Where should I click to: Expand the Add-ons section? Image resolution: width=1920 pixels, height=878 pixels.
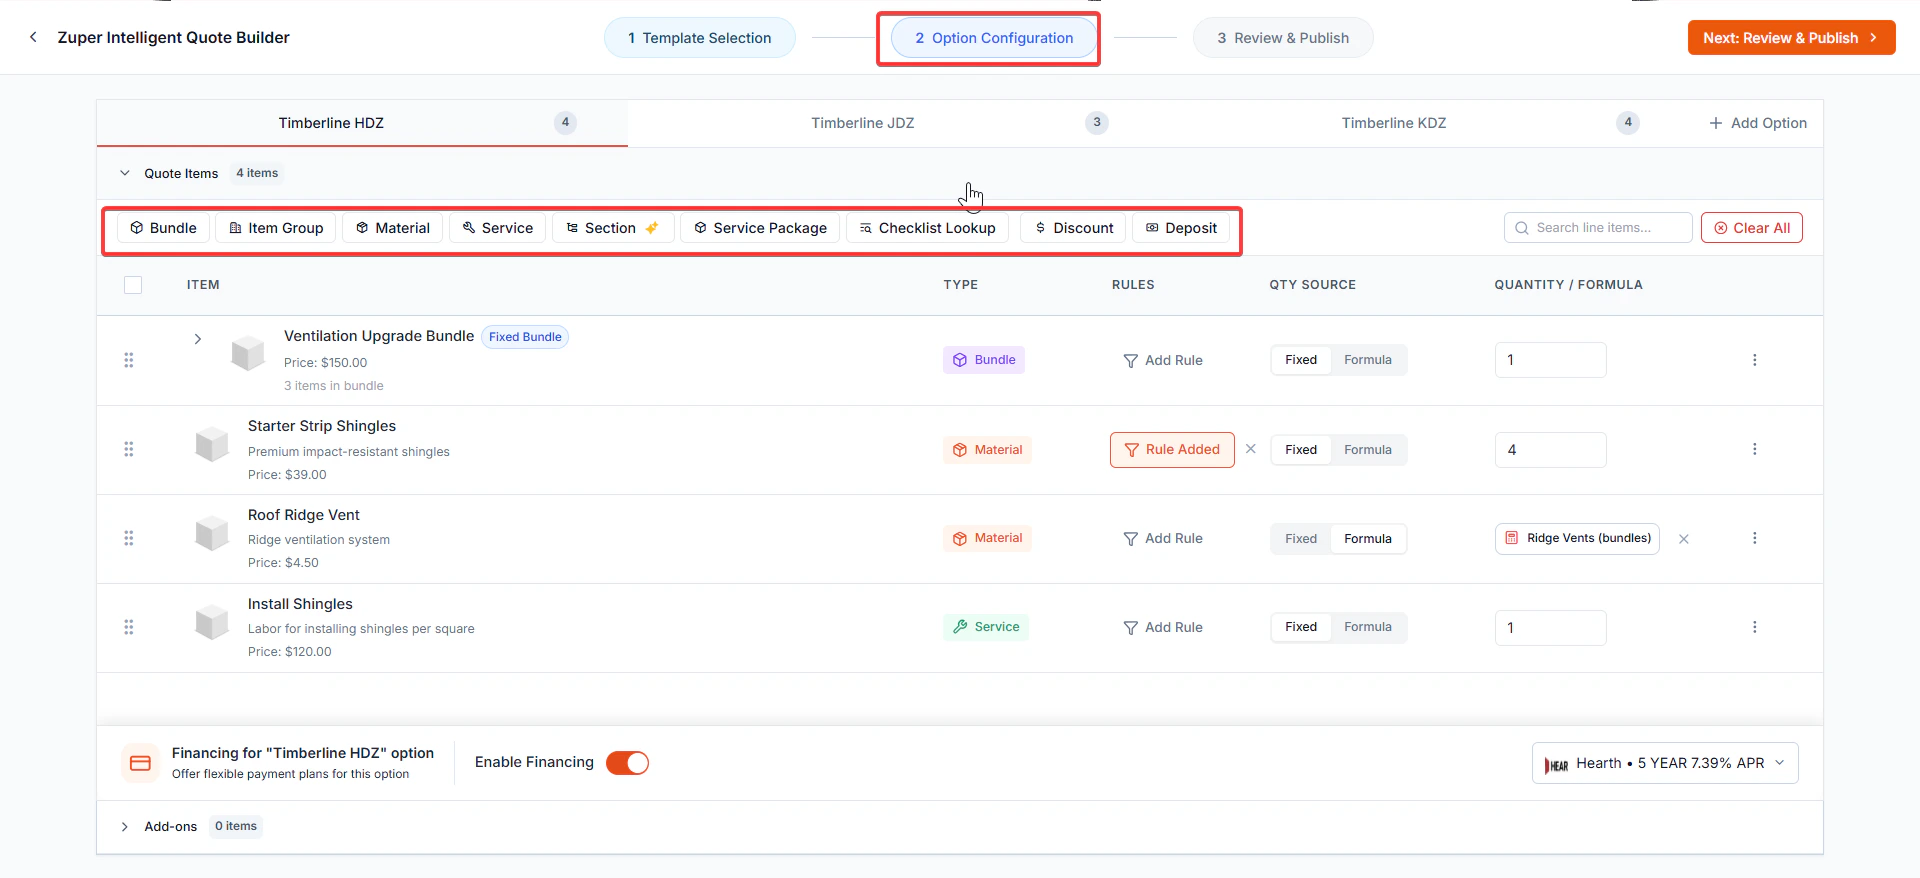click(x=125, y=827)
